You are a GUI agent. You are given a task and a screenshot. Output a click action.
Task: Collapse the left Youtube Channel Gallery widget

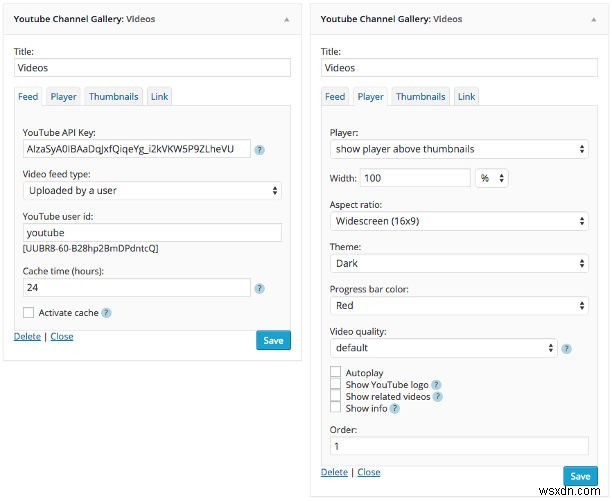tap(286, 20)
